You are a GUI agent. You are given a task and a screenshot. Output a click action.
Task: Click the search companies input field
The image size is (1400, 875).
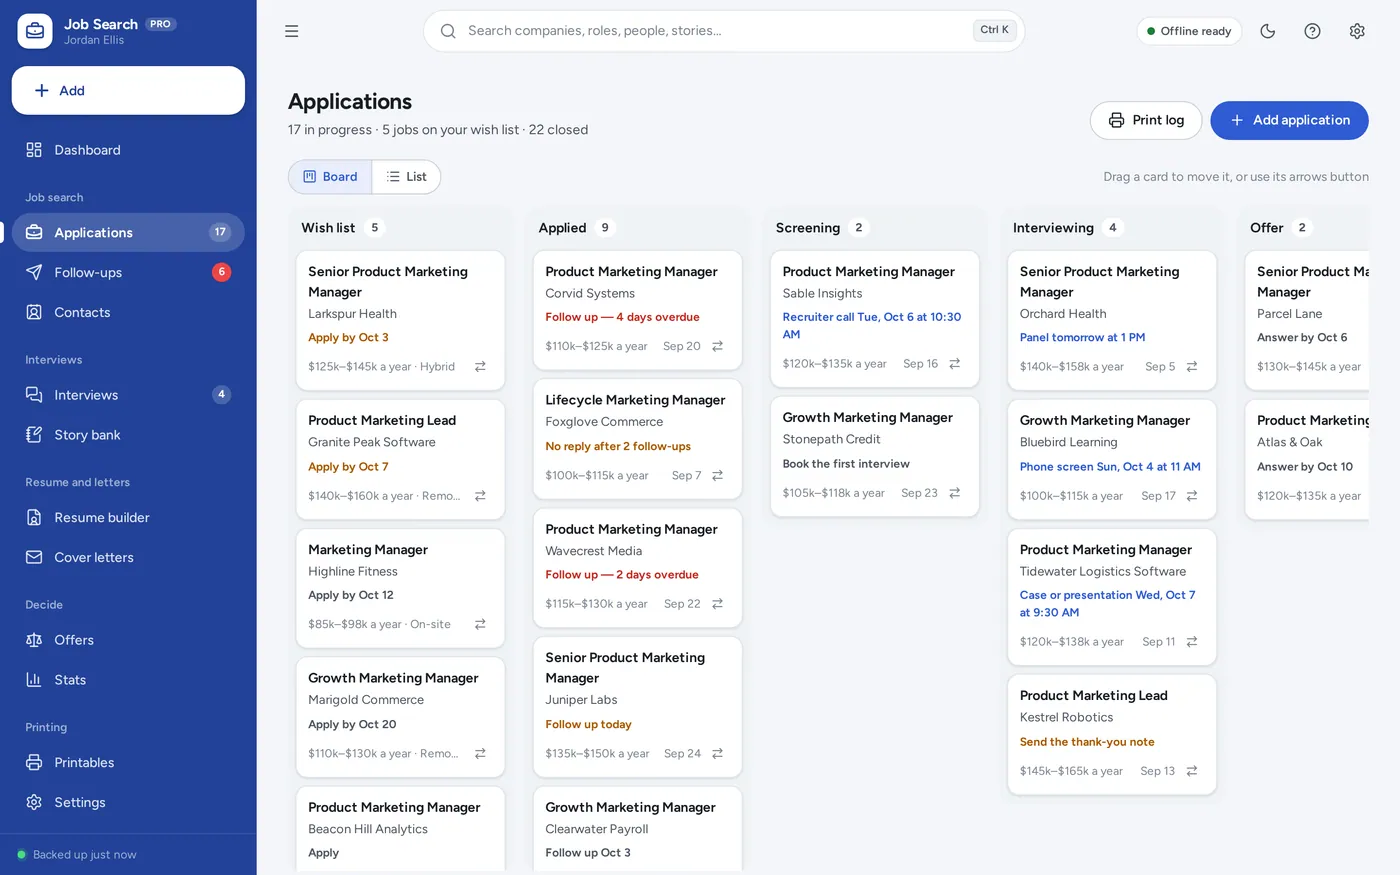tap(724, 31)
